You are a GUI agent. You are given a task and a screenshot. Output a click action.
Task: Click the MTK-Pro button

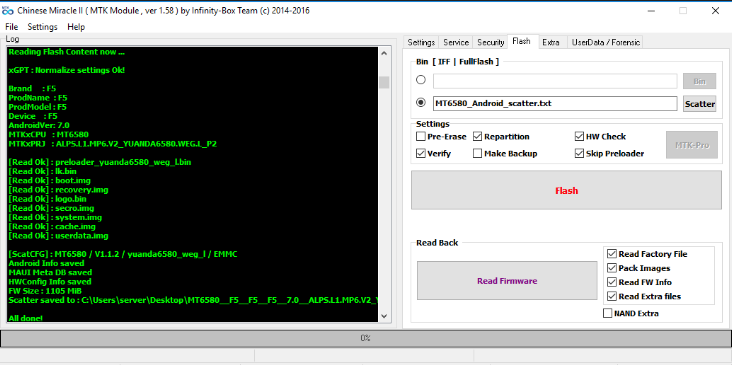click(x=692, y=145)
